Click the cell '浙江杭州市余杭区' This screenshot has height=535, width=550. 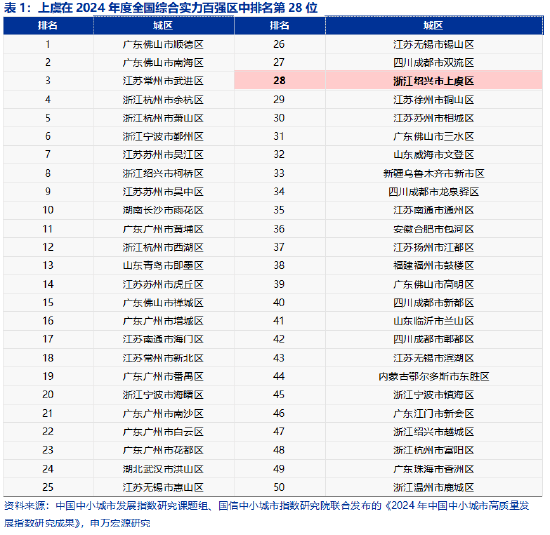(x=163, y=100)
